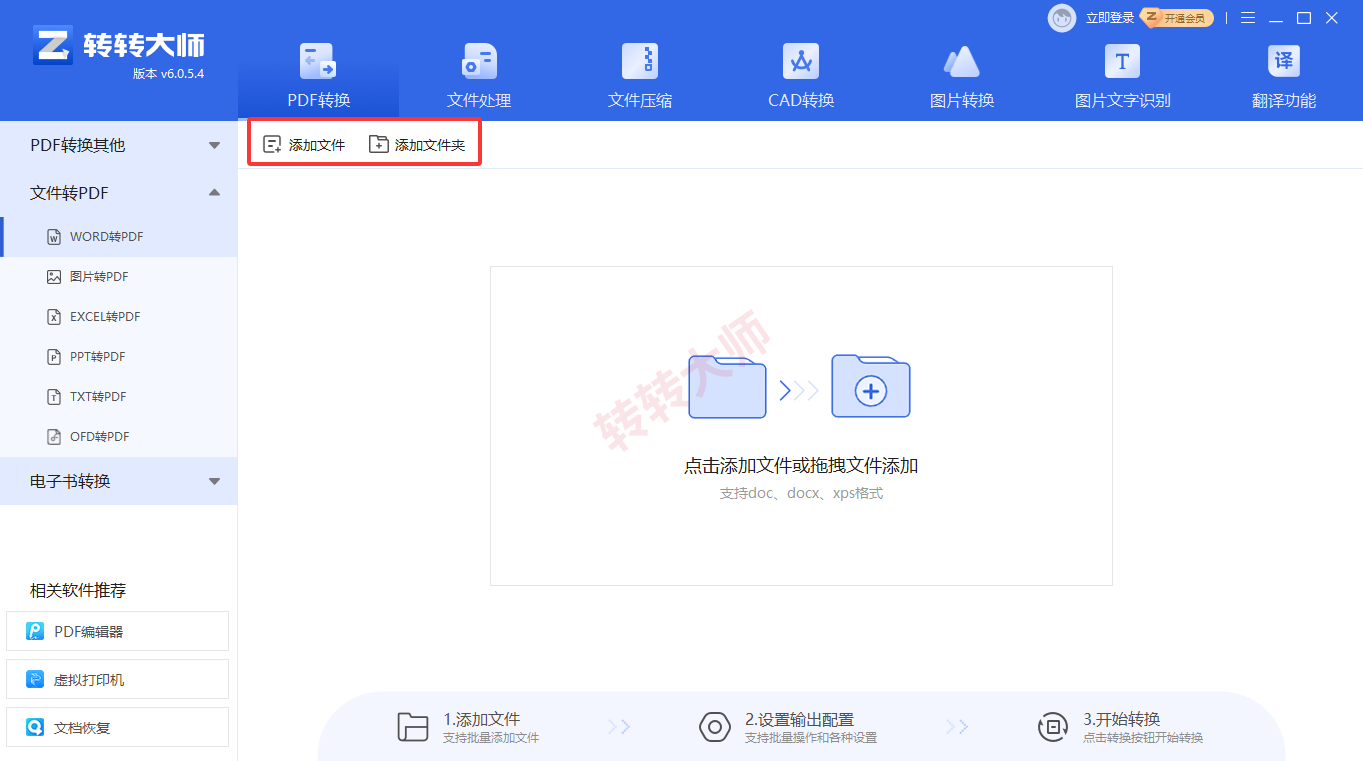Viewport: 1363px width, 761px height.
Task: Click the 添加文件 toolbar button
Action: pyautogui.click(x=304, y=145)
